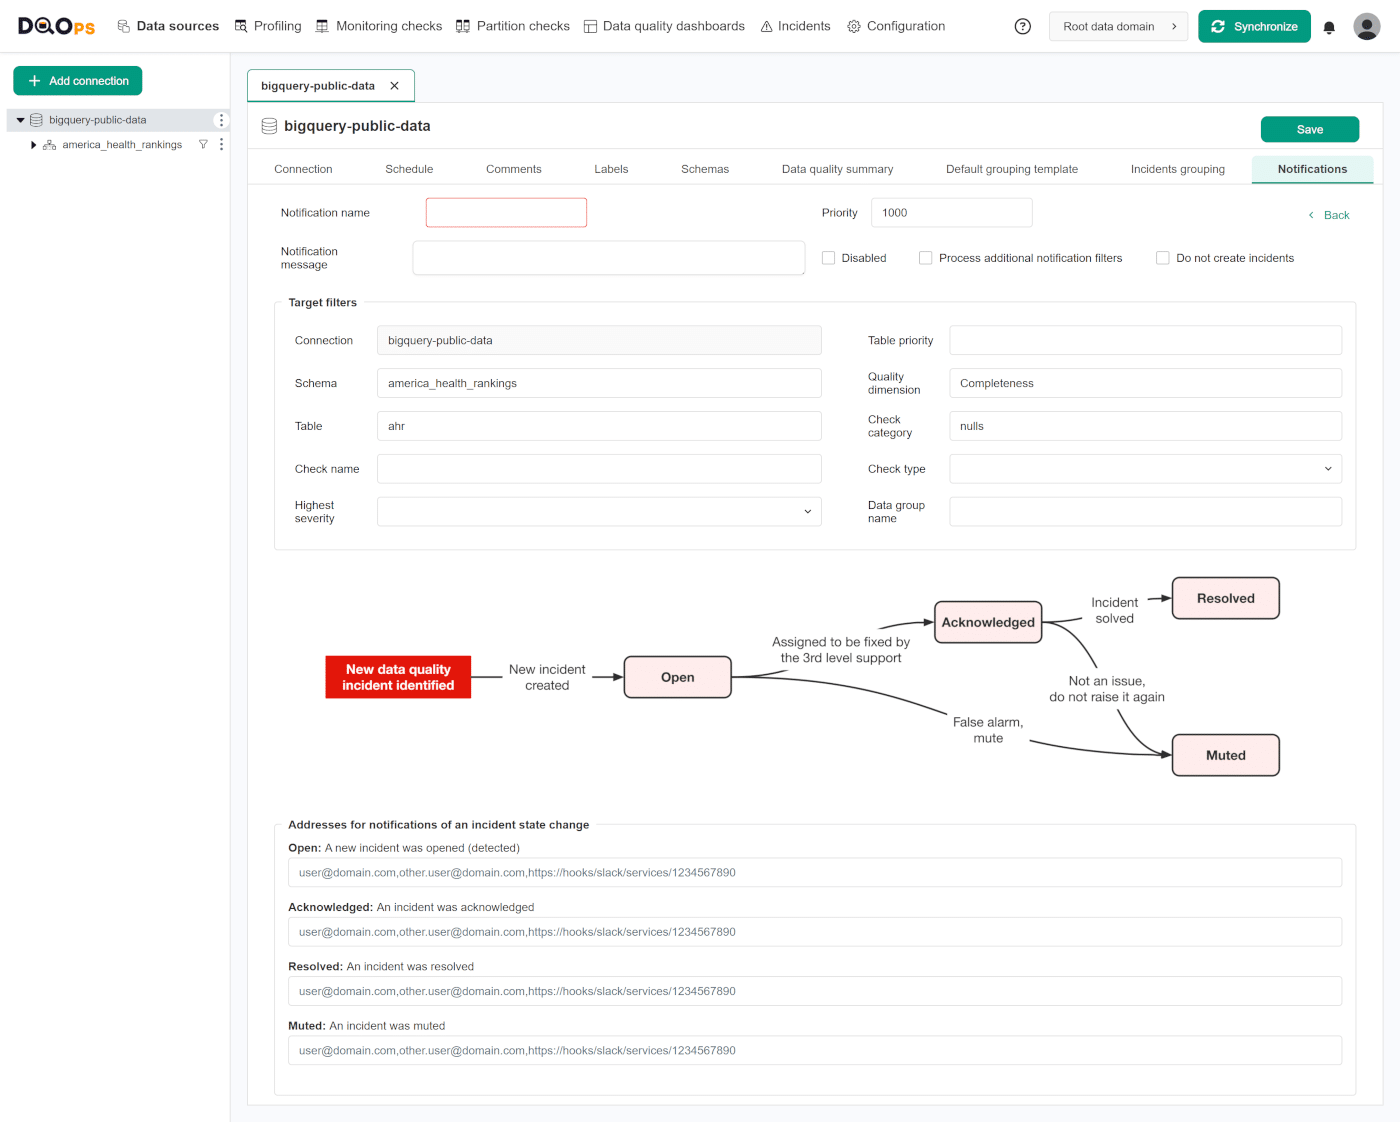Open the notifications bell
The width and height of the screenshot is (1400, 1122).
(1329, 27)
